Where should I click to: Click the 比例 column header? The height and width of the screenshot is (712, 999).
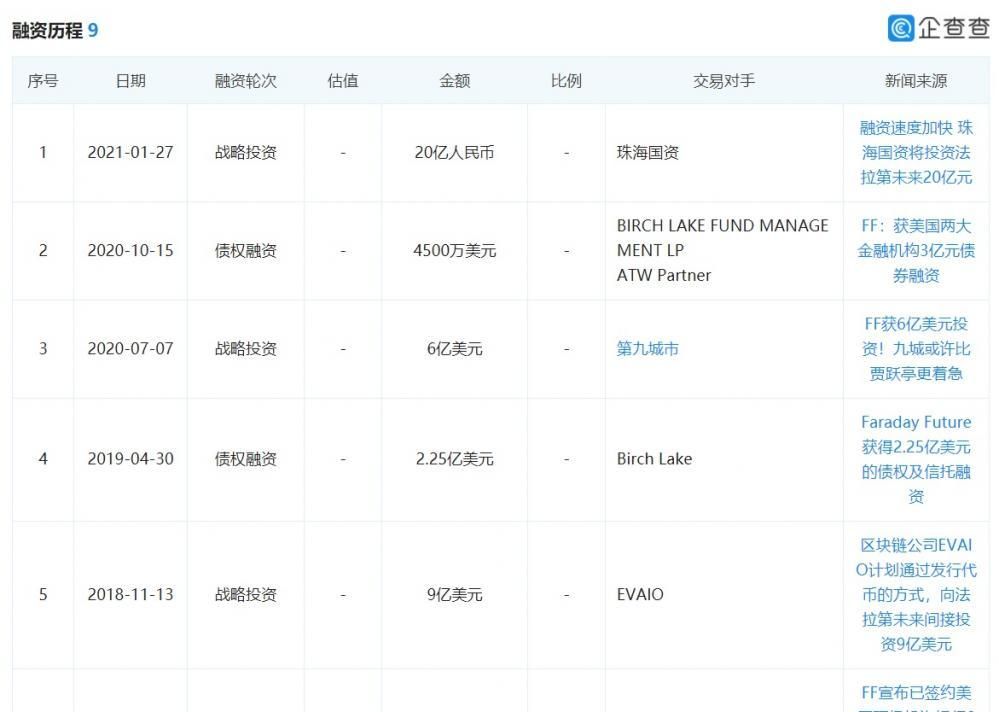pyautogui.click(x=566, y=81)
